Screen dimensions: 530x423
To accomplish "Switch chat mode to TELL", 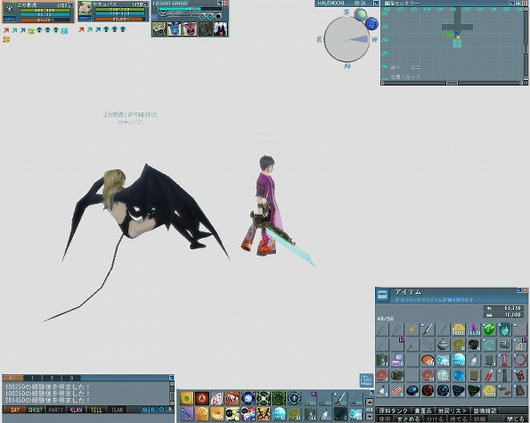I will point(96,410).
